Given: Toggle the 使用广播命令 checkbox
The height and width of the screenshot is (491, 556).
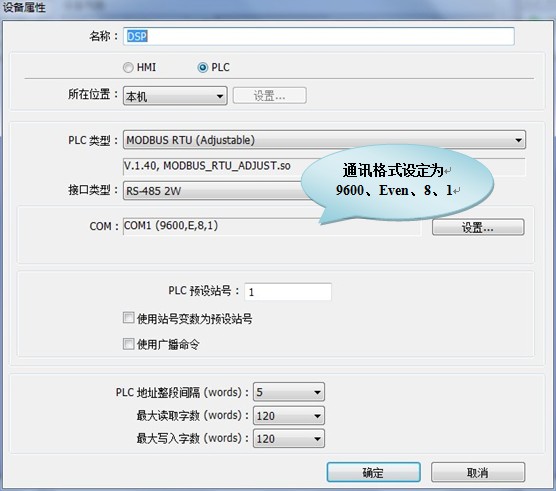Looking at the screenshot, I should pyautogui.click(x=128, y=344).
